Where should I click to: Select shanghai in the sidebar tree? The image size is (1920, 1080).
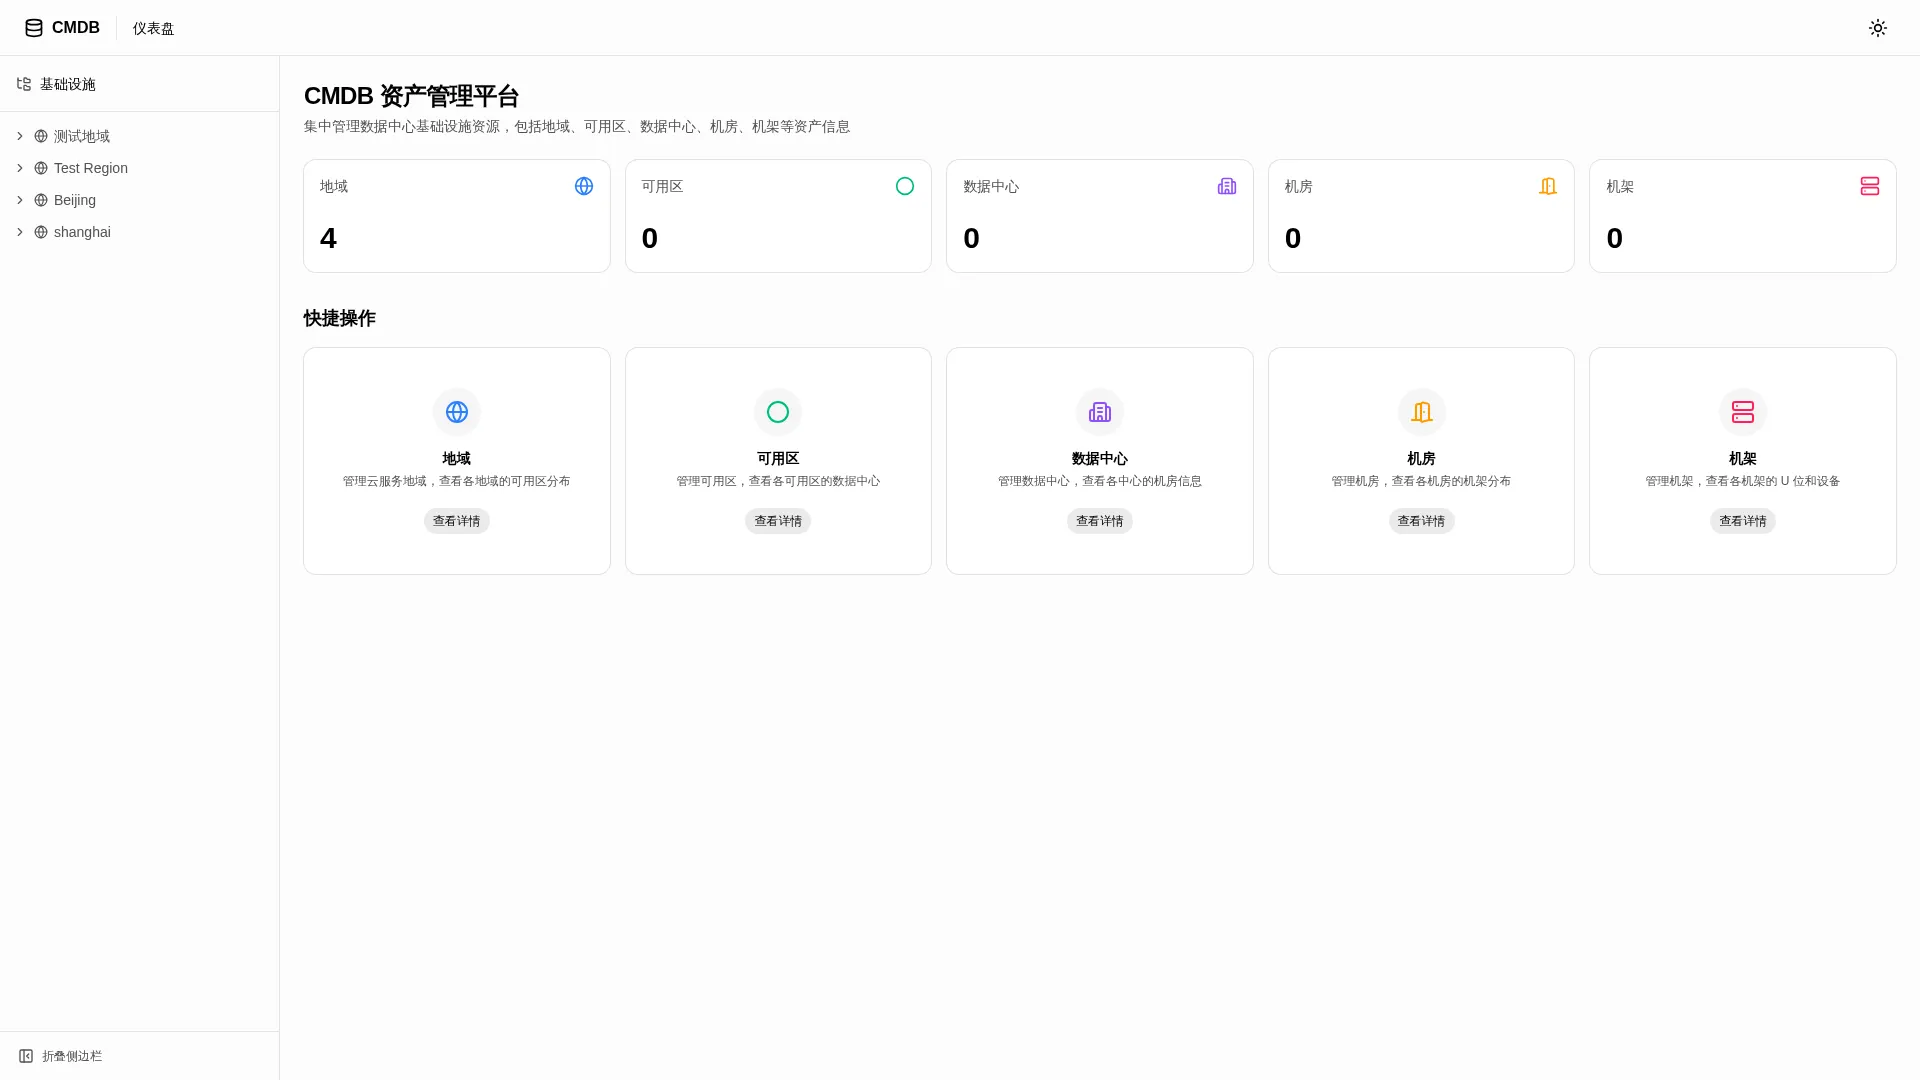click(82, 232)
